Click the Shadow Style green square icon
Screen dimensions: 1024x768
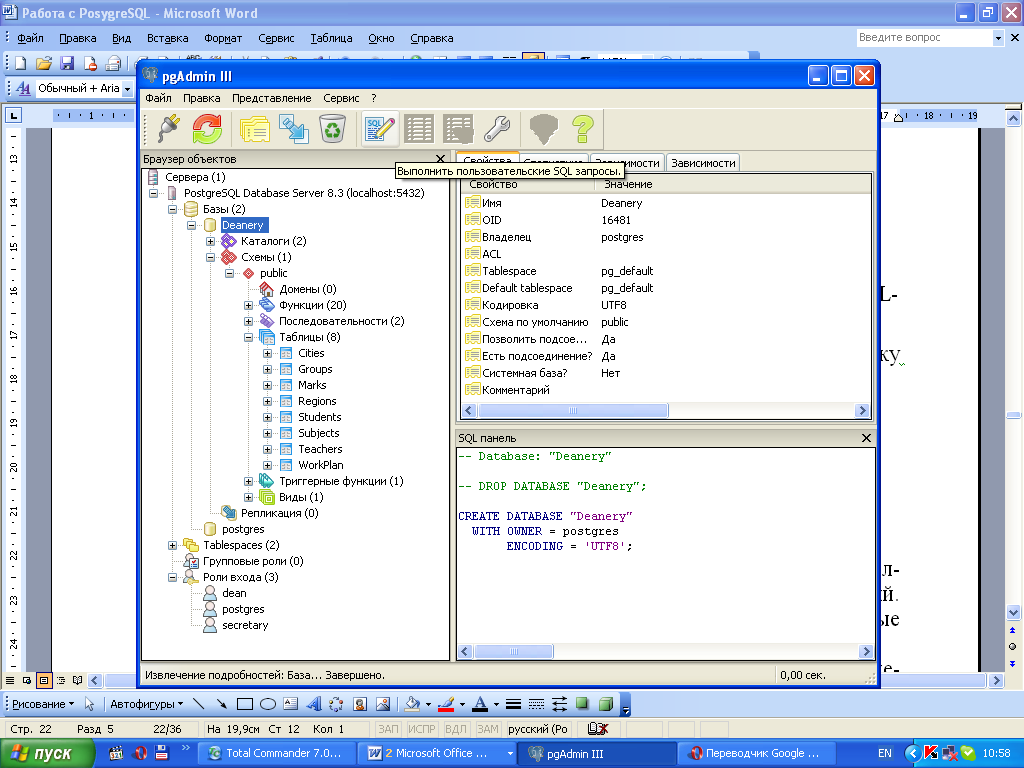583,704
